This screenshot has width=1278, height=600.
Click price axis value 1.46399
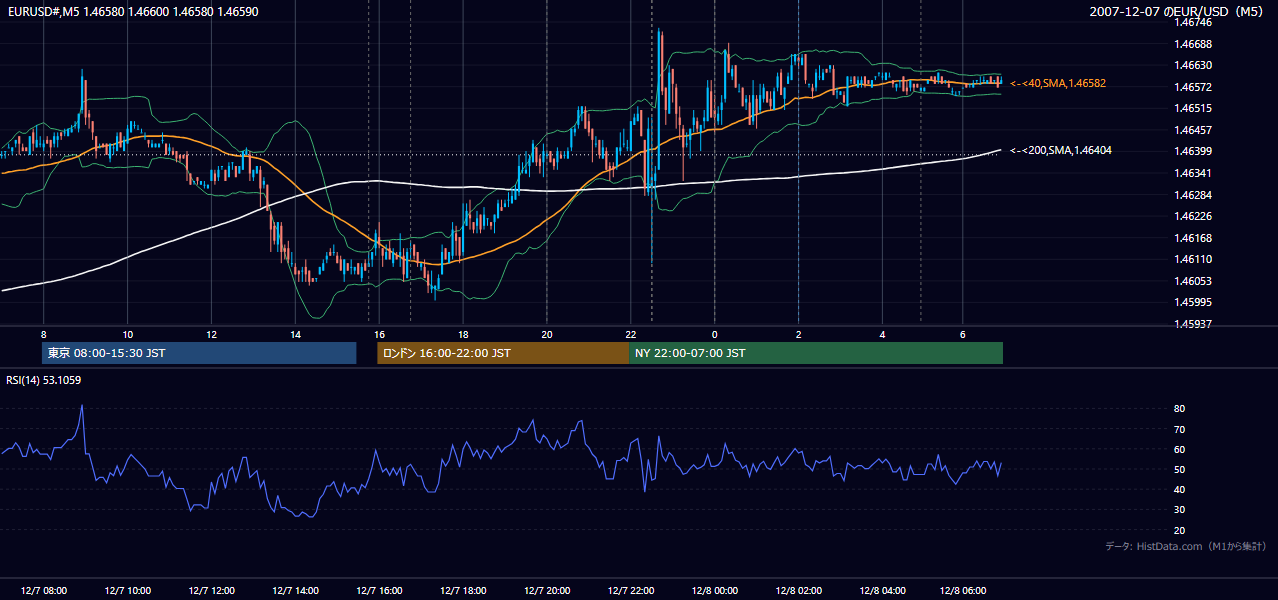(1192, 151)
